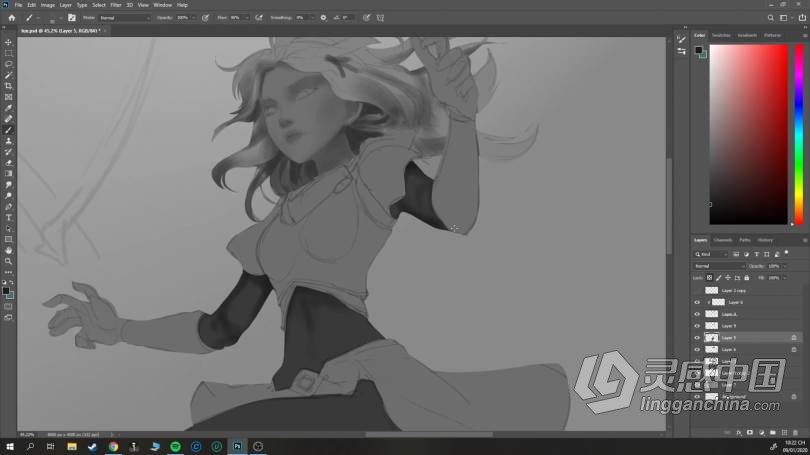
Task: Toggle lock image pixels brush icon
Action: 719,278
